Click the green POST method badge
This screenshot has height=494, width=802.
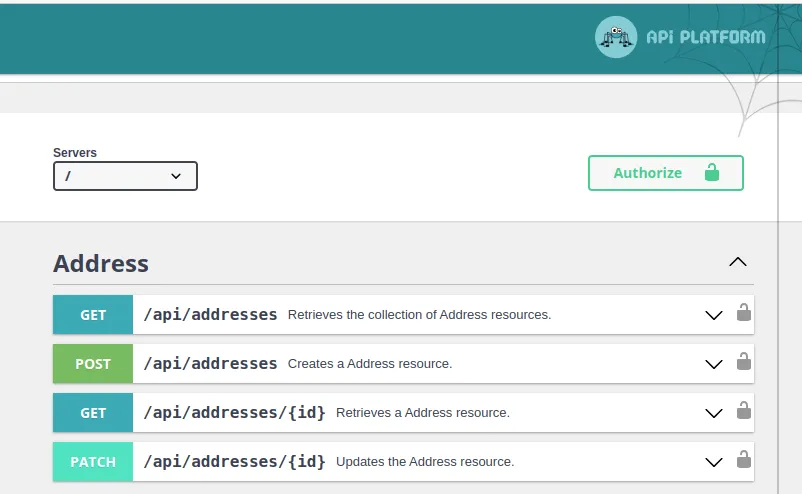tap(93, 364)
